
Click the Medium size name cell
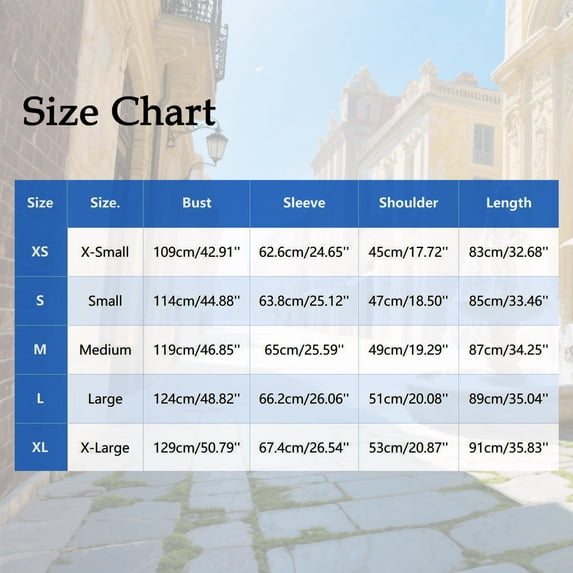point(105,350)
